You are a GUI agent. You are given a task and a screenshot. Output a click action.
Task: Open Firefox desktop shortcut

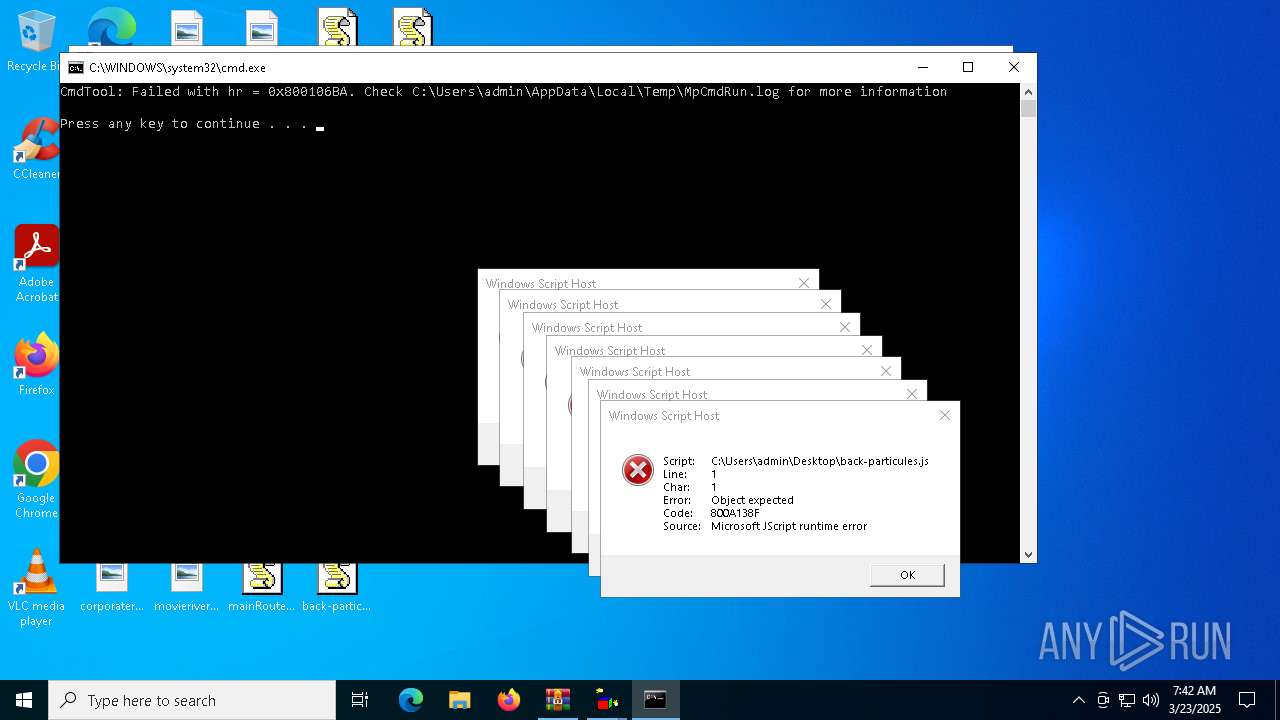(37, 365)
